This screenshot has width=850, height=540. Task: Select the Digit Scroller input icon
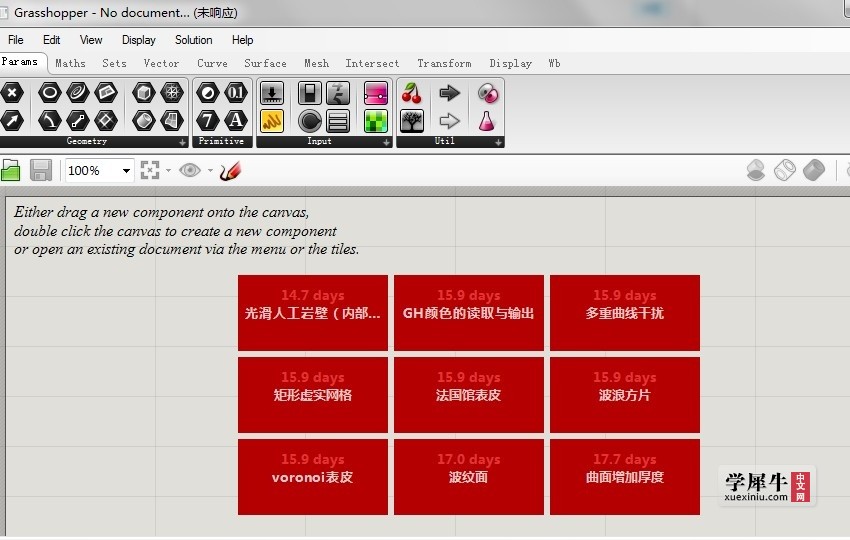coord(338,93)
